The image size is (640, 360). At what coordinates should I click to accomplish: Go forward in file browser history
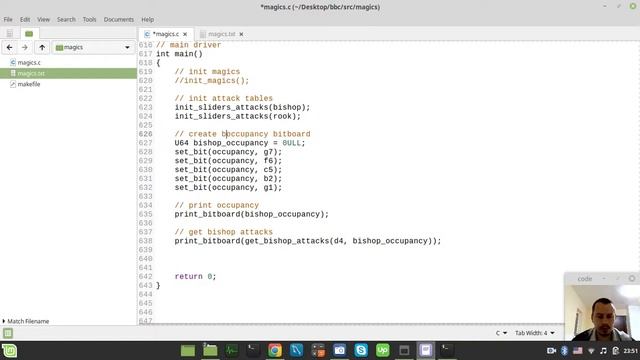pyautogui.click(x=25, y=47)
